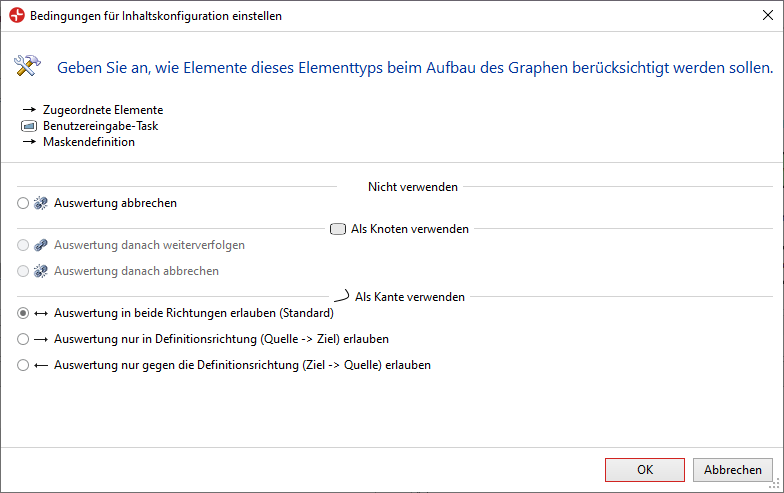Click the hammer and wrench tools icon
The height and width of the screenshot is (493, 784).
tap(27, 66)
